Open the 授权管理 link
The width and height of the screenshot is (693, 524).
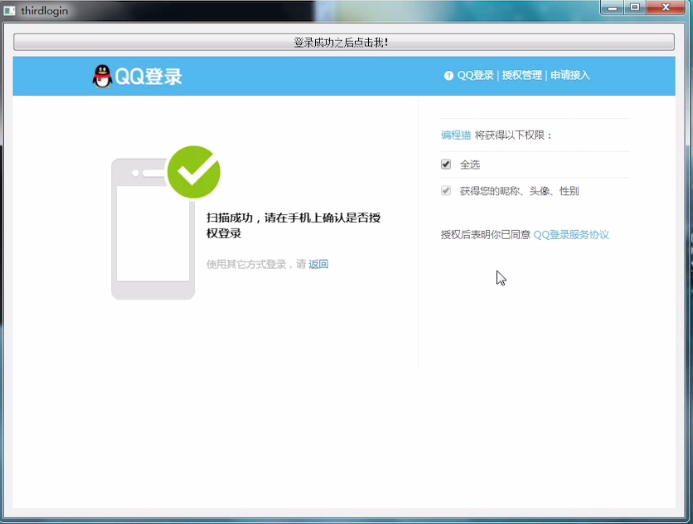pos(522,76)
